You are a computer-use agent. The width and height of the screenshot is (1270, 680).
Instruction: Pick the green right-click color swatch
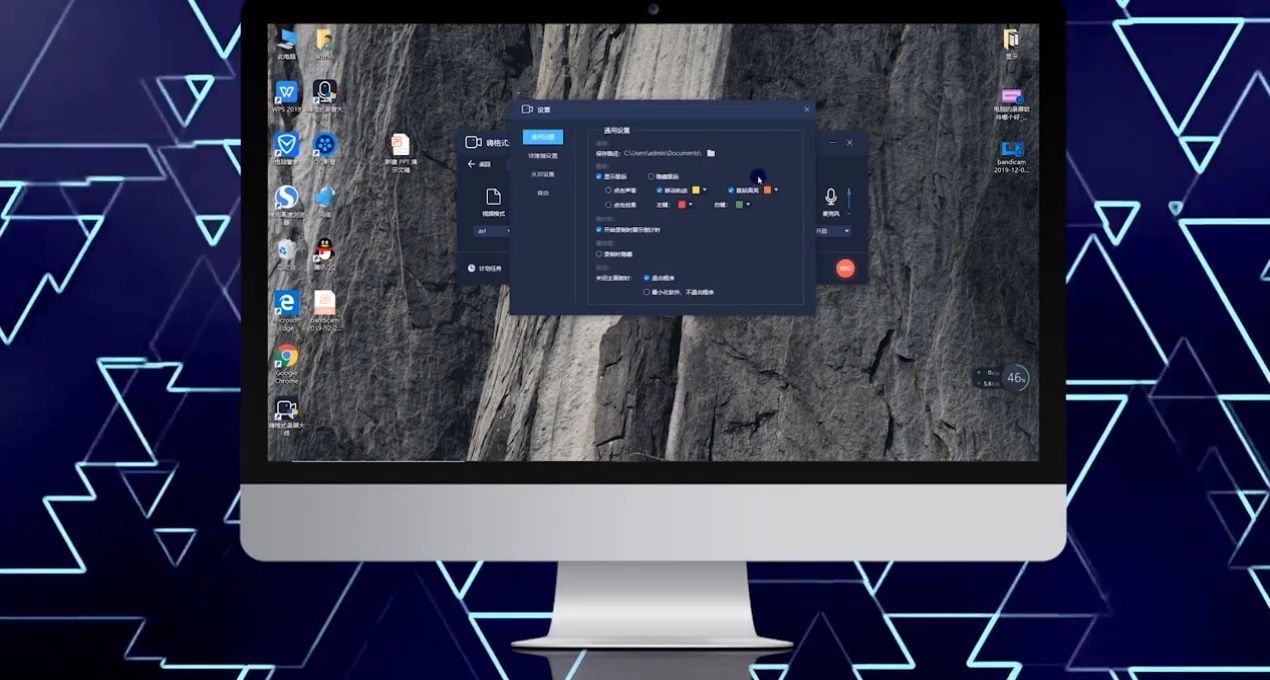click(739, 204)
